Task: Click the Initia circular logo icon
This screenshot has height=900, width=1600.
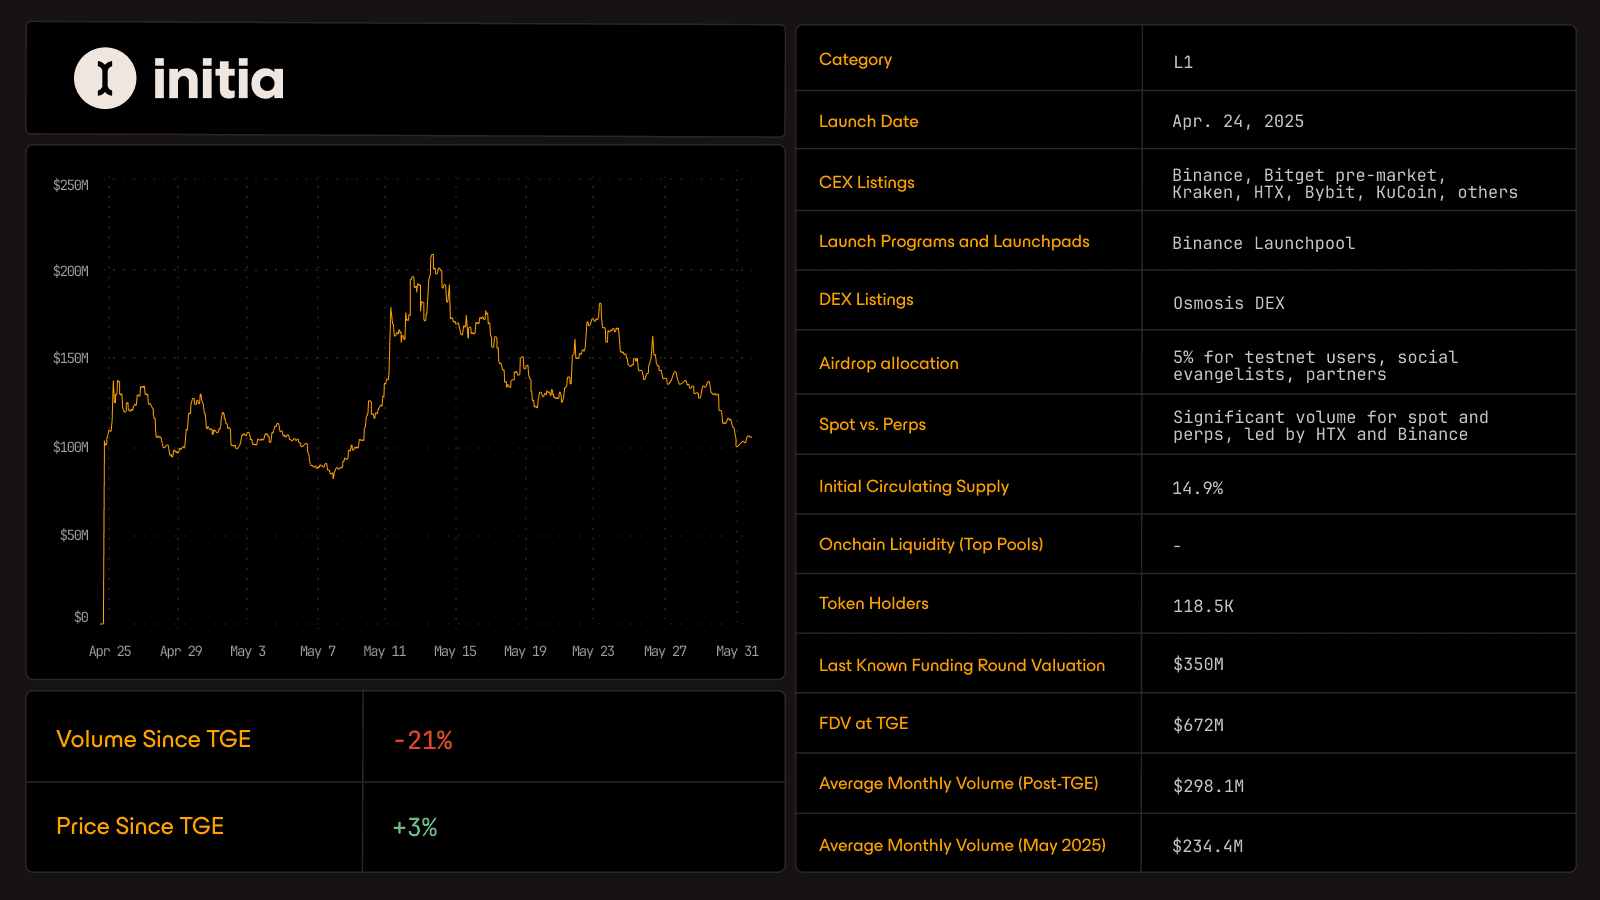Action: click(105, 78)
